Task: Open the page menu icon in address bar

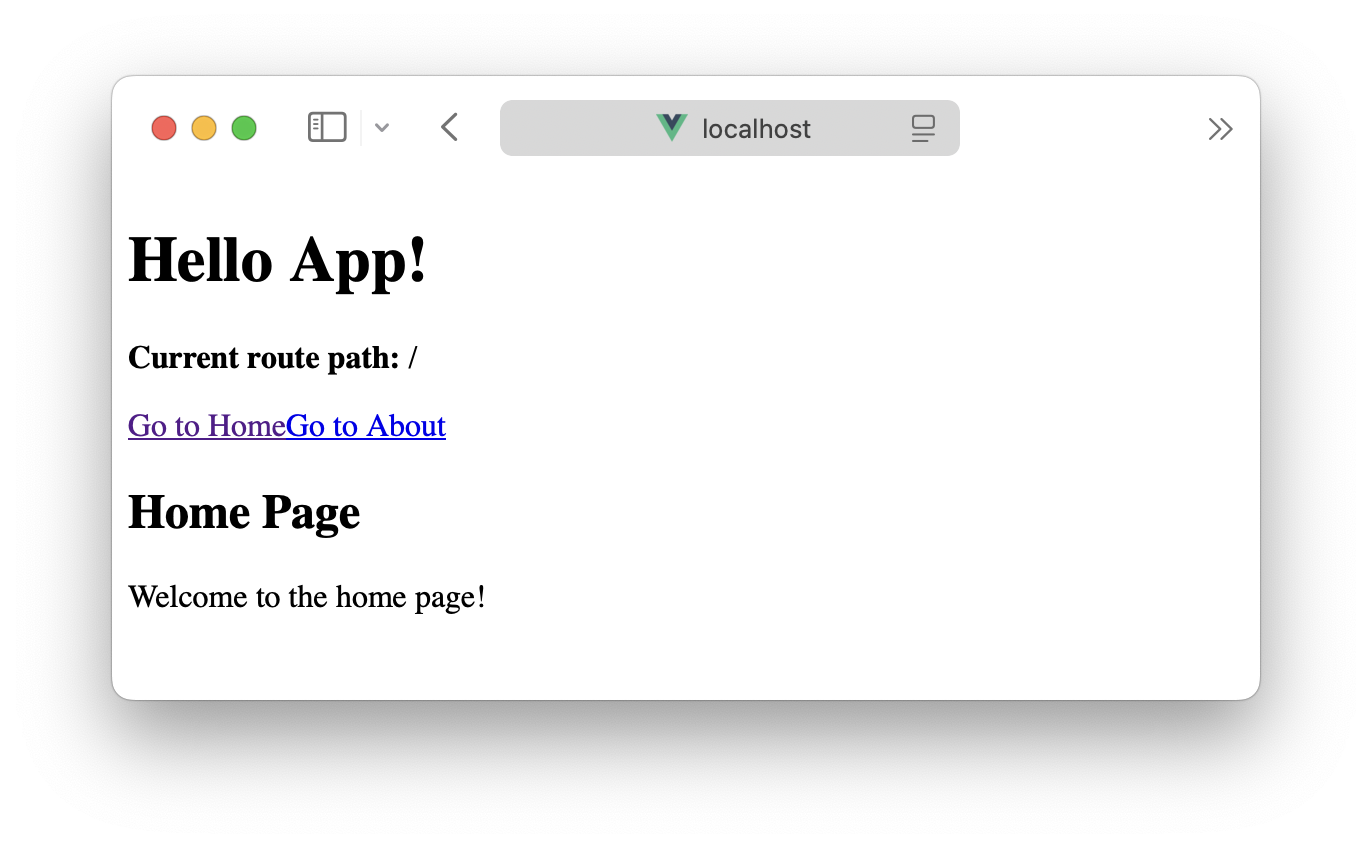Action: click(x=922, y=128)
